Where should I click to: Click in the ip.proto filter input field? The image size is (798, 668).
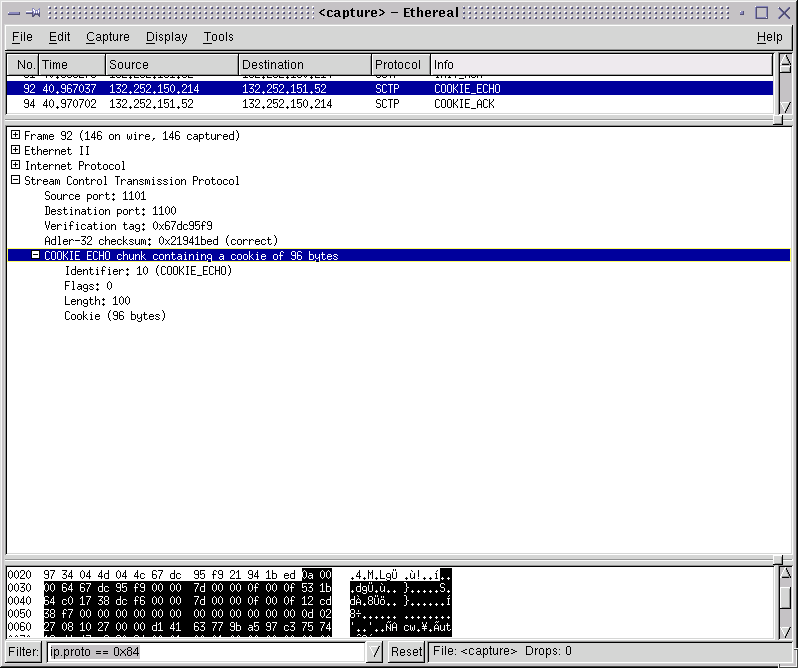[x=205, y=652]
